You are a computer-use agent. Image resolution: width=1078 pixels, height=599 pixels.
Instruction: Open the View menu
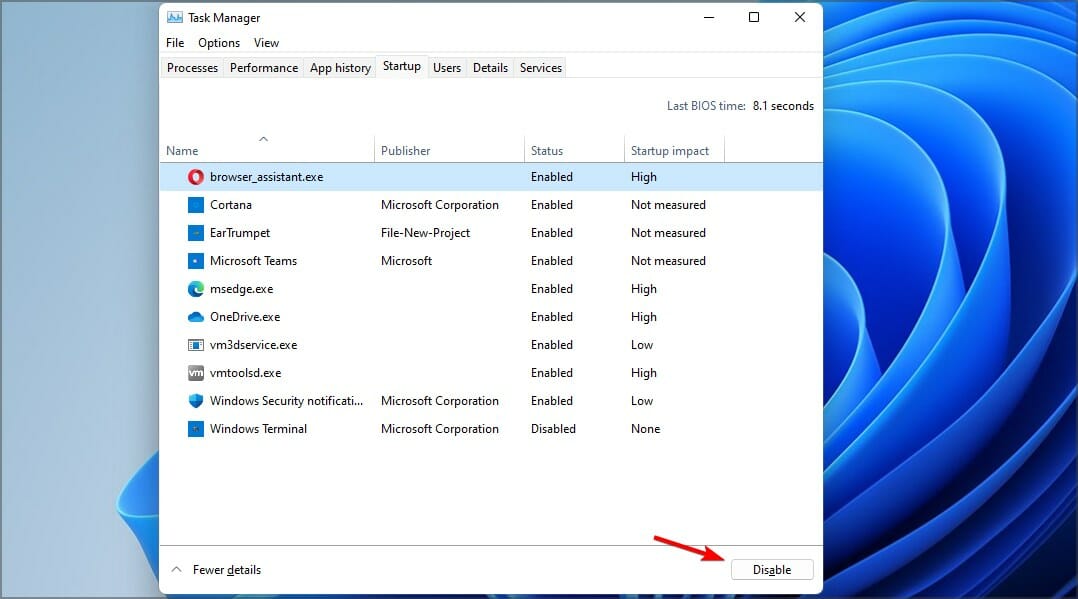[x=266, y=43]
